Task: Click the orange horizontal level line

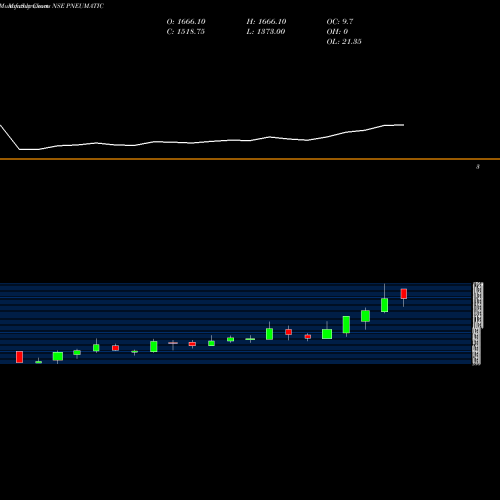Action: click(250, 159)
